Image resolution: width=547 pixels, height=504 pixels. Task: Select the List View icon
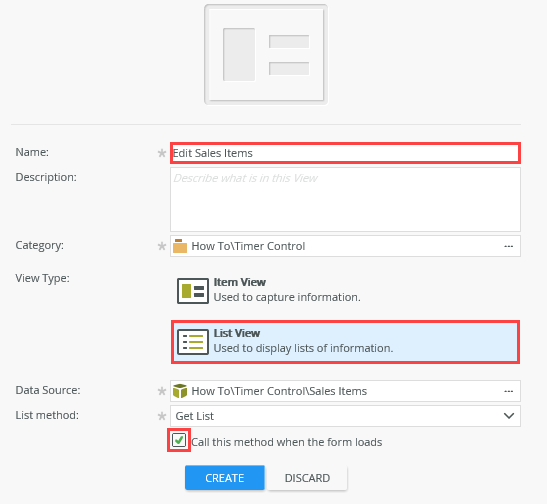coord(193,342)
